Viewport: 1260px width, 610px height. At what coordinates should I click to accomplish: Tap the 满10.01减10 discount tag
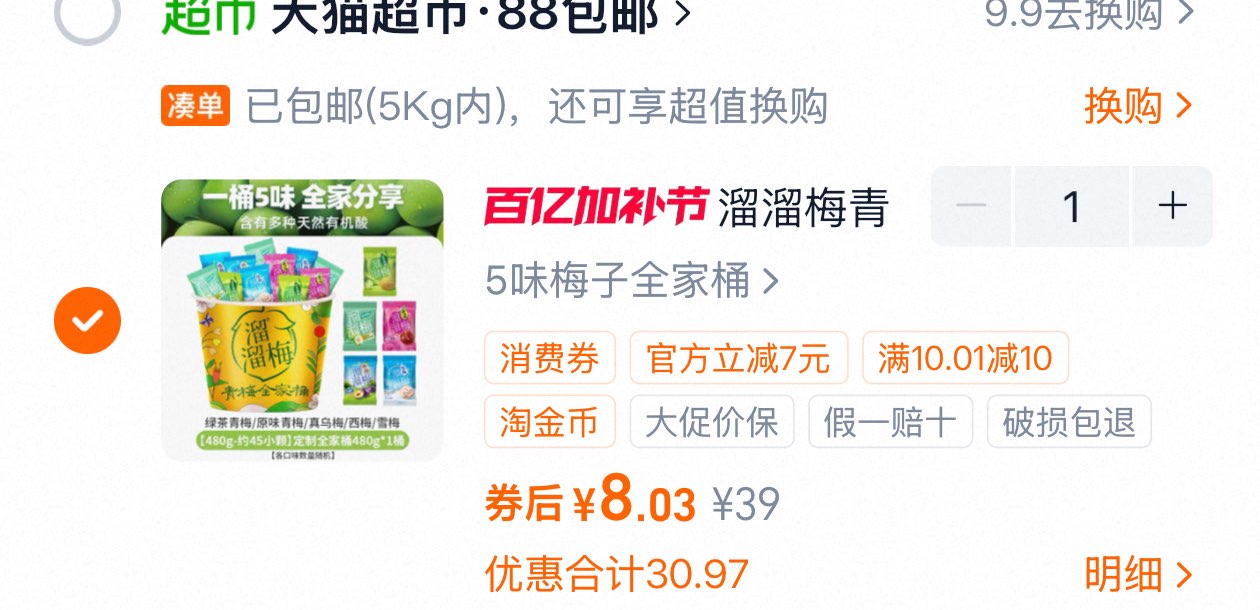[x=965, y=358]
